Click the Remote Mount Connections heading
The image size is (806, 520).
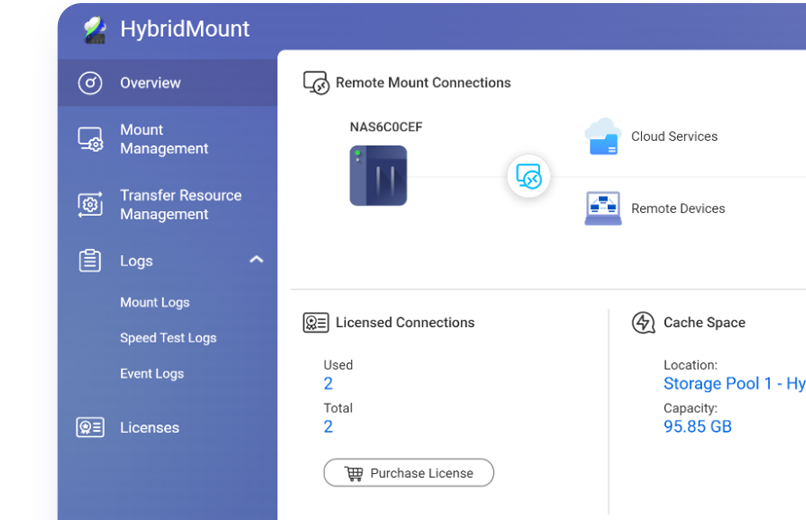423,83
